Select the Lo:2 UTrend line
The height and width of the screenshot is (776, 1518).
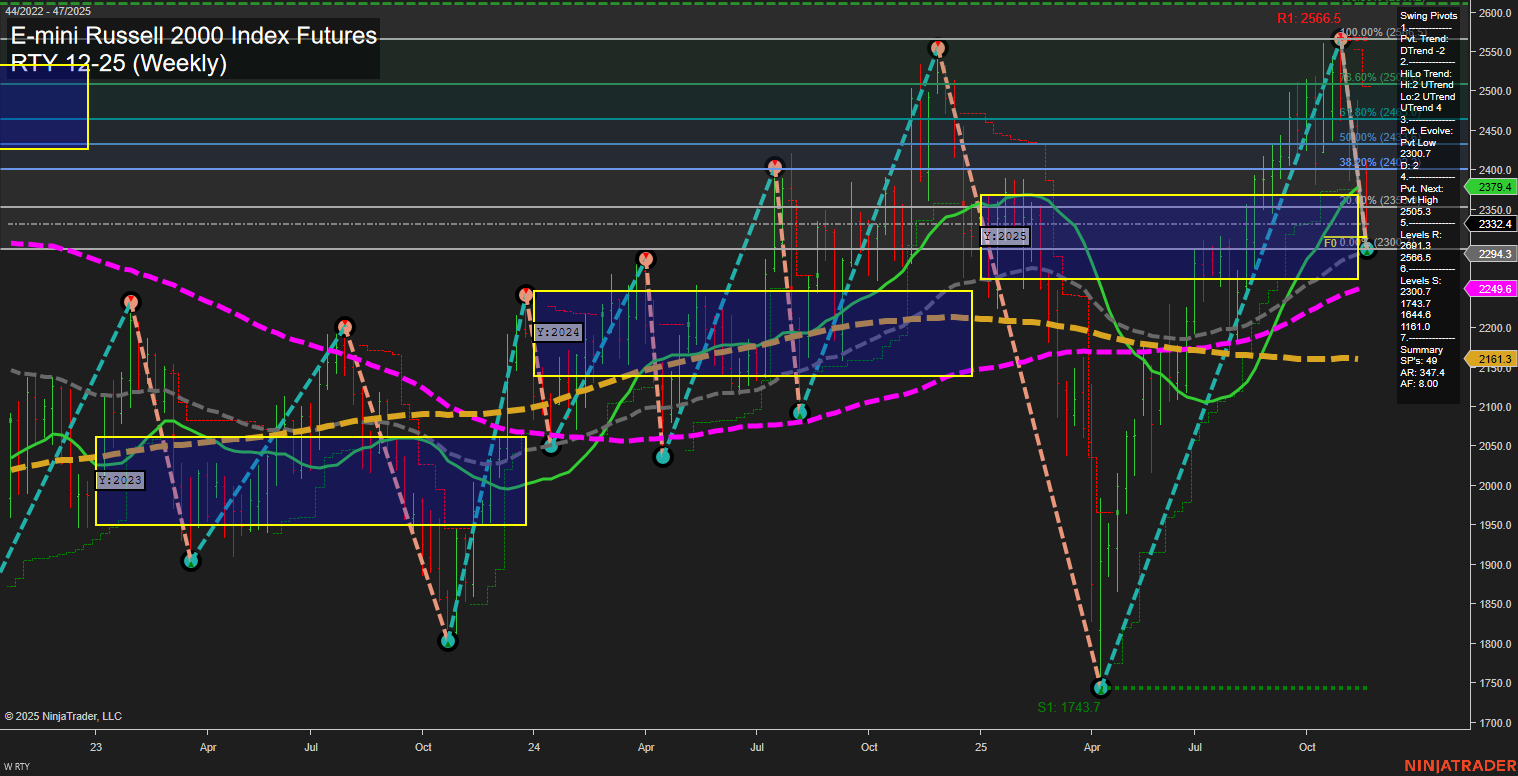pos(1428,96)
